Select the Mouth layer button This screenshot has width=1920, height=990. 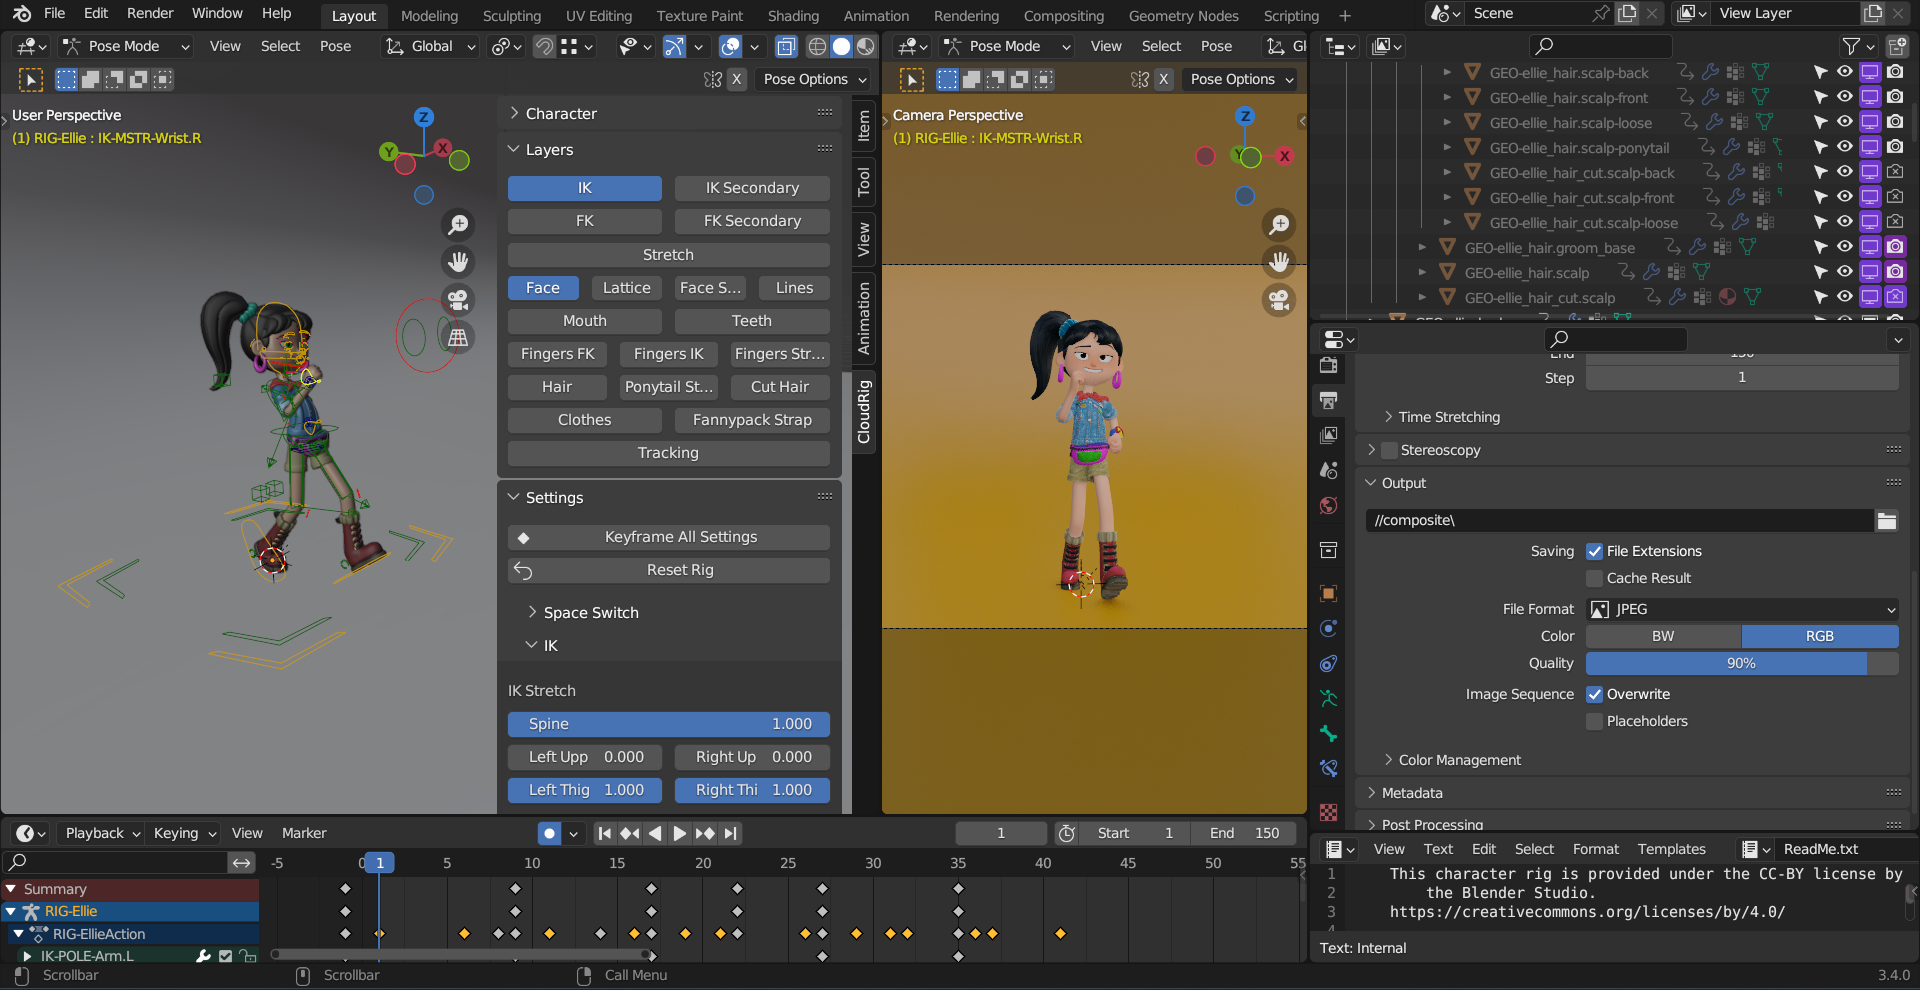click(x=583, y=320)
